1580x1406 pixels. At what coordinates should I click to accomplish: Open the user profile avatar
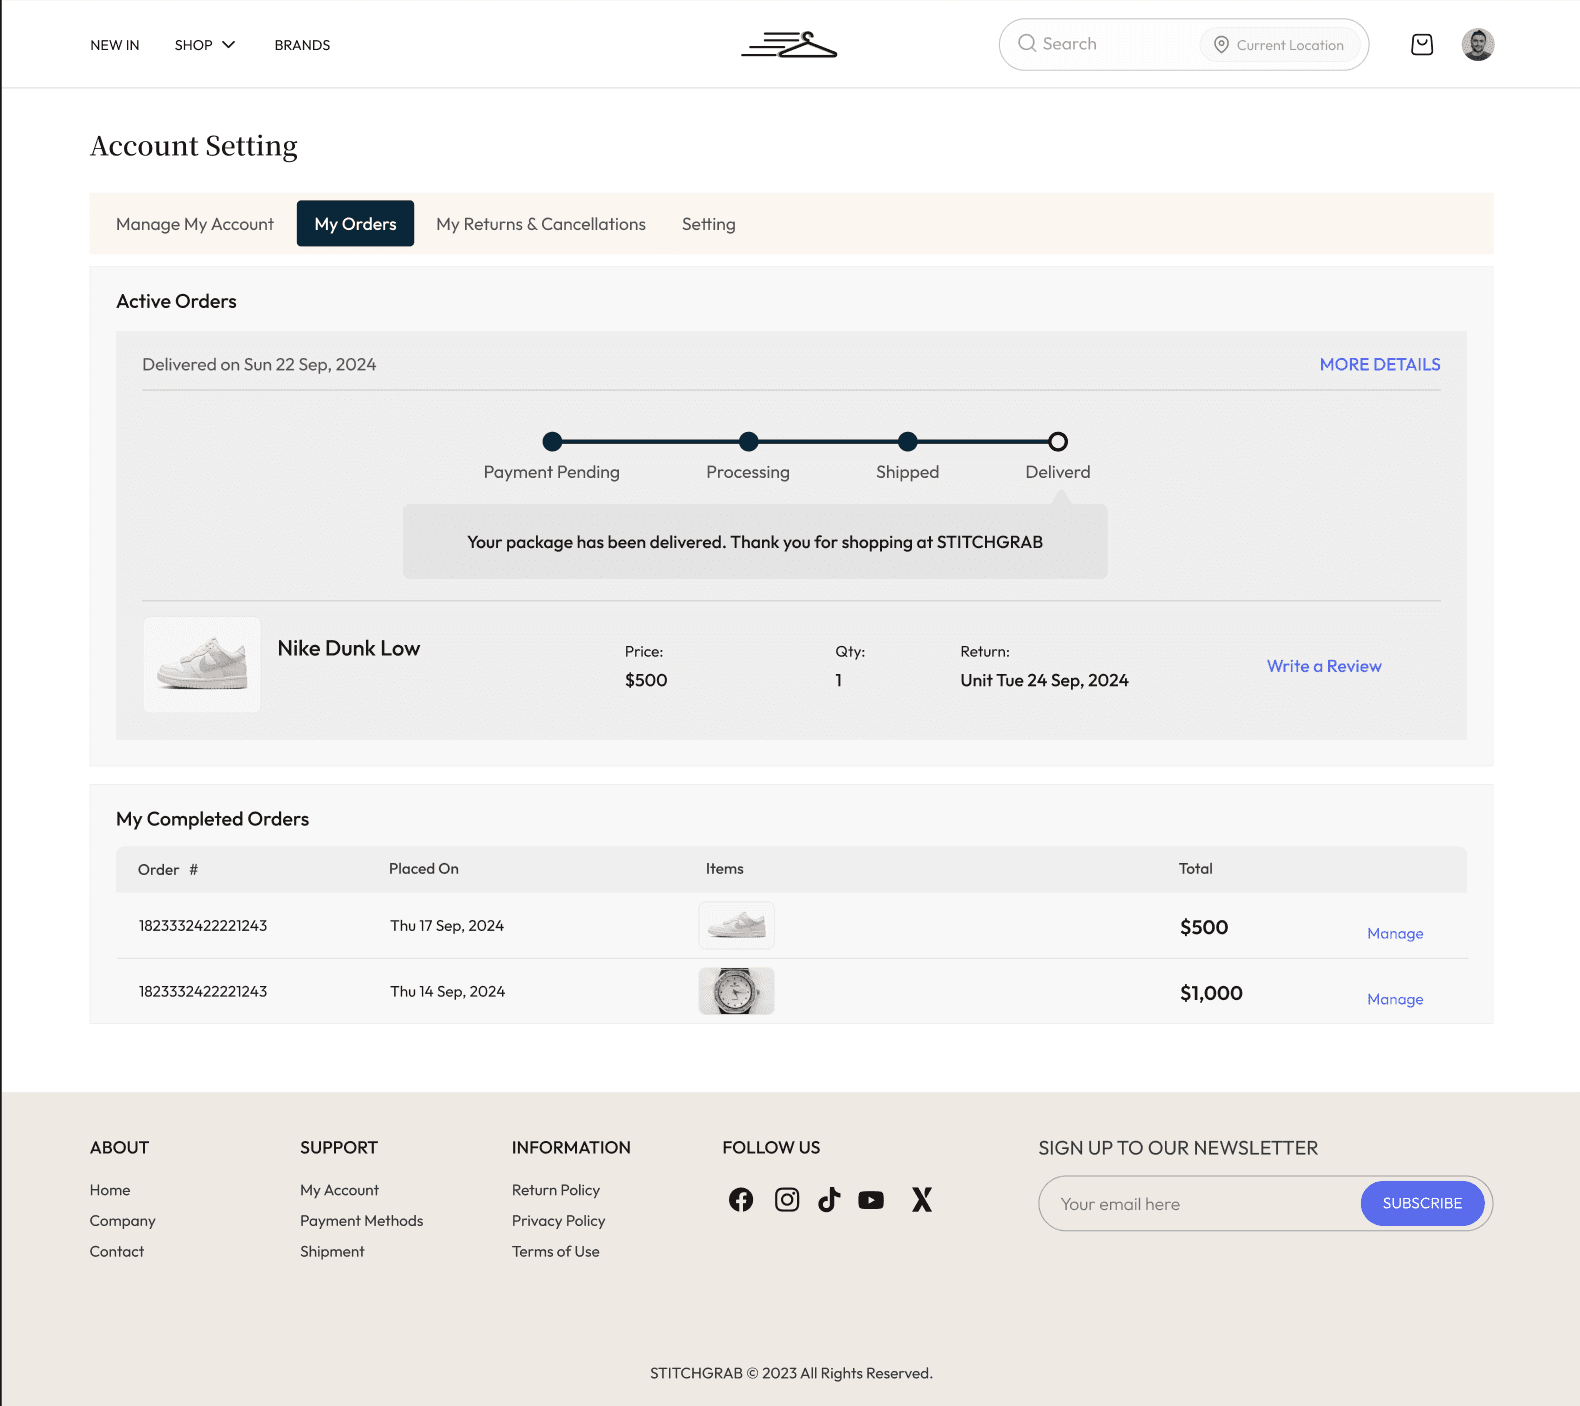pos(1478,44)
